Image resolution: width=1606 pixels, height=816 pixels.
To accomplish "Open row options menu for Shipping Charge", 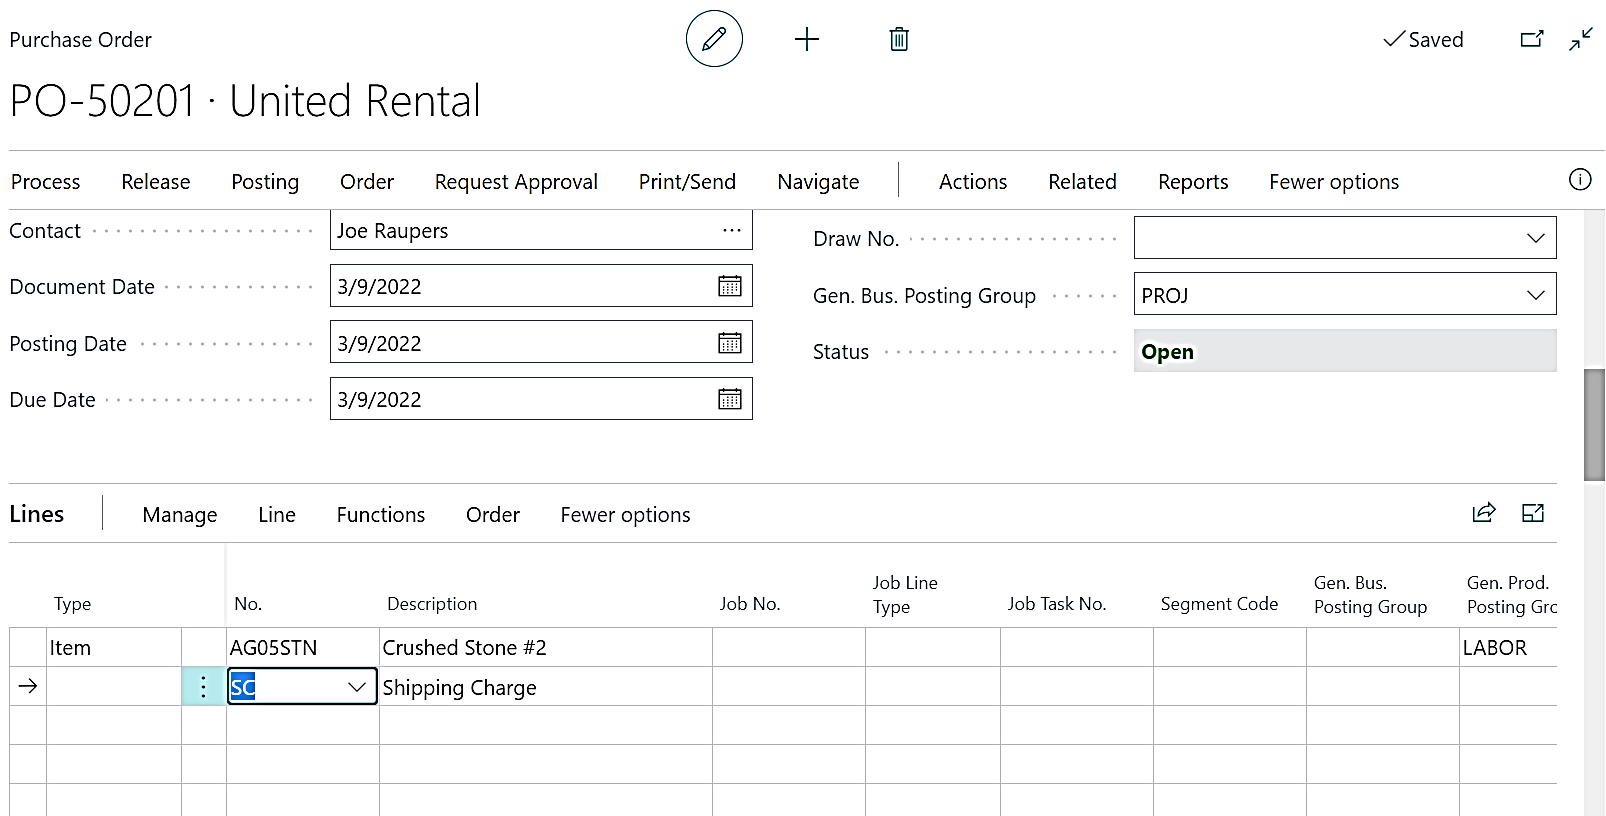I will (204, 686).
